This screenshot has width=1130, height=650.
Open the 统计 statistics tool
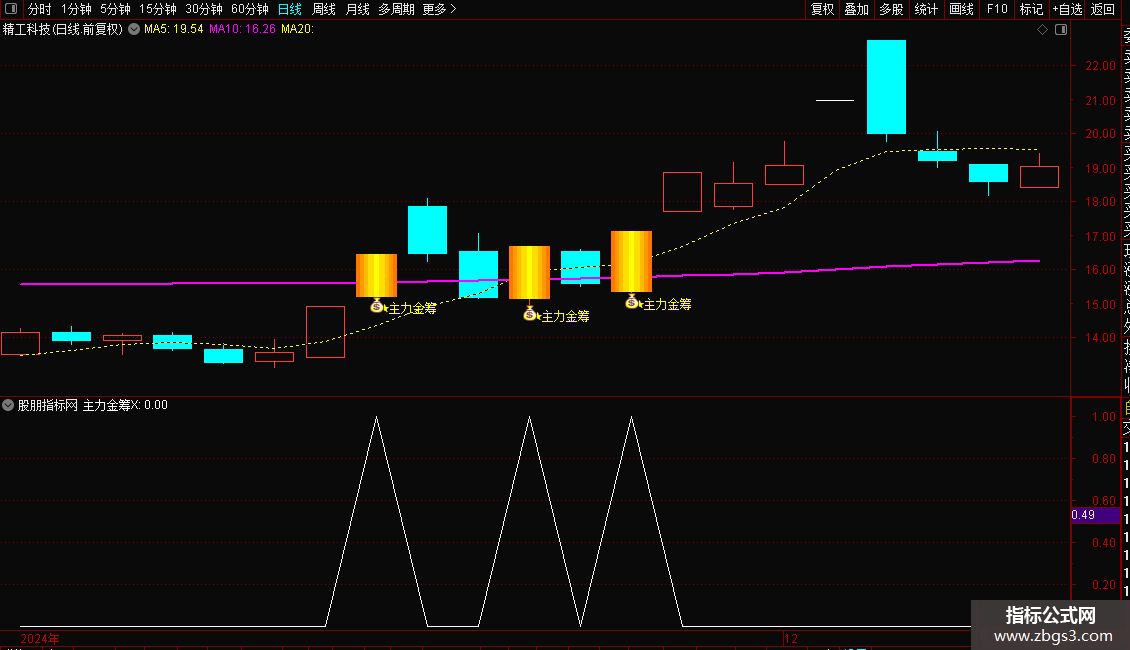[926, 9]
